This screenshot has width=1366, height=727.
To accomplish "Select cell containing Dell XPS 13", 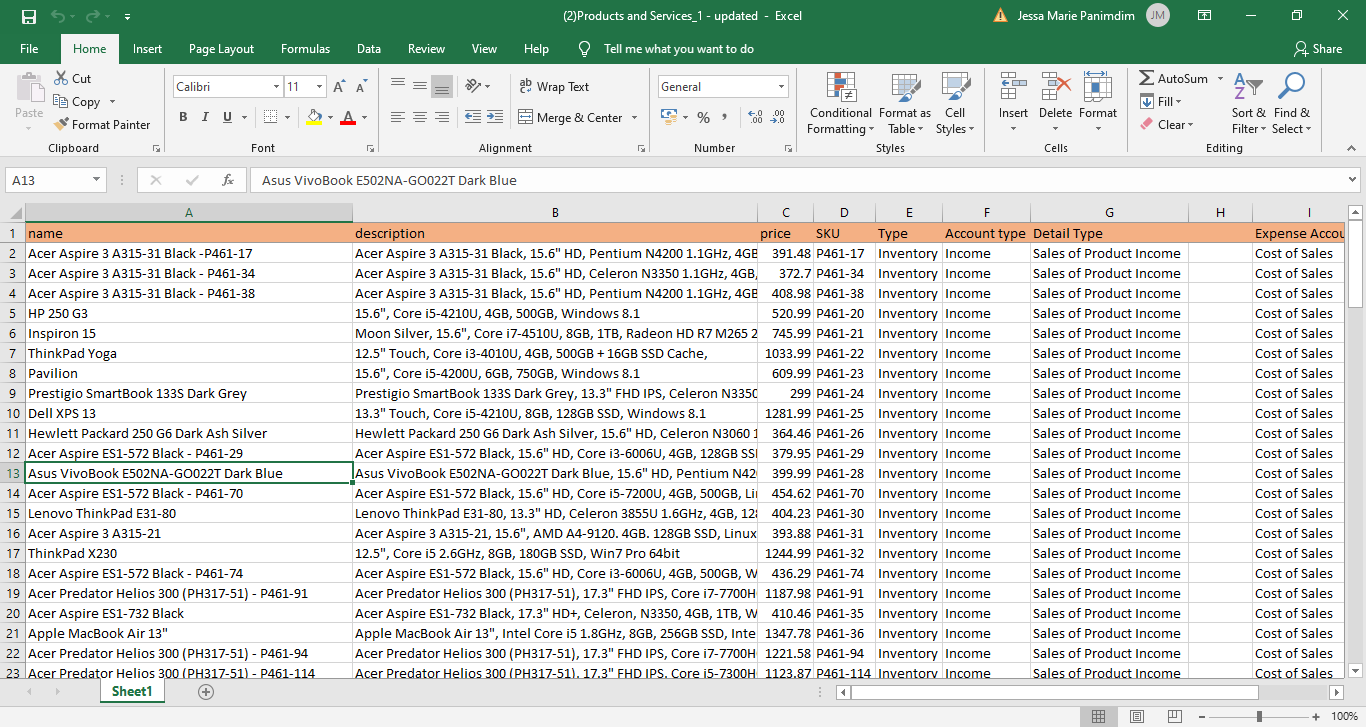I will tap(188, 414).
